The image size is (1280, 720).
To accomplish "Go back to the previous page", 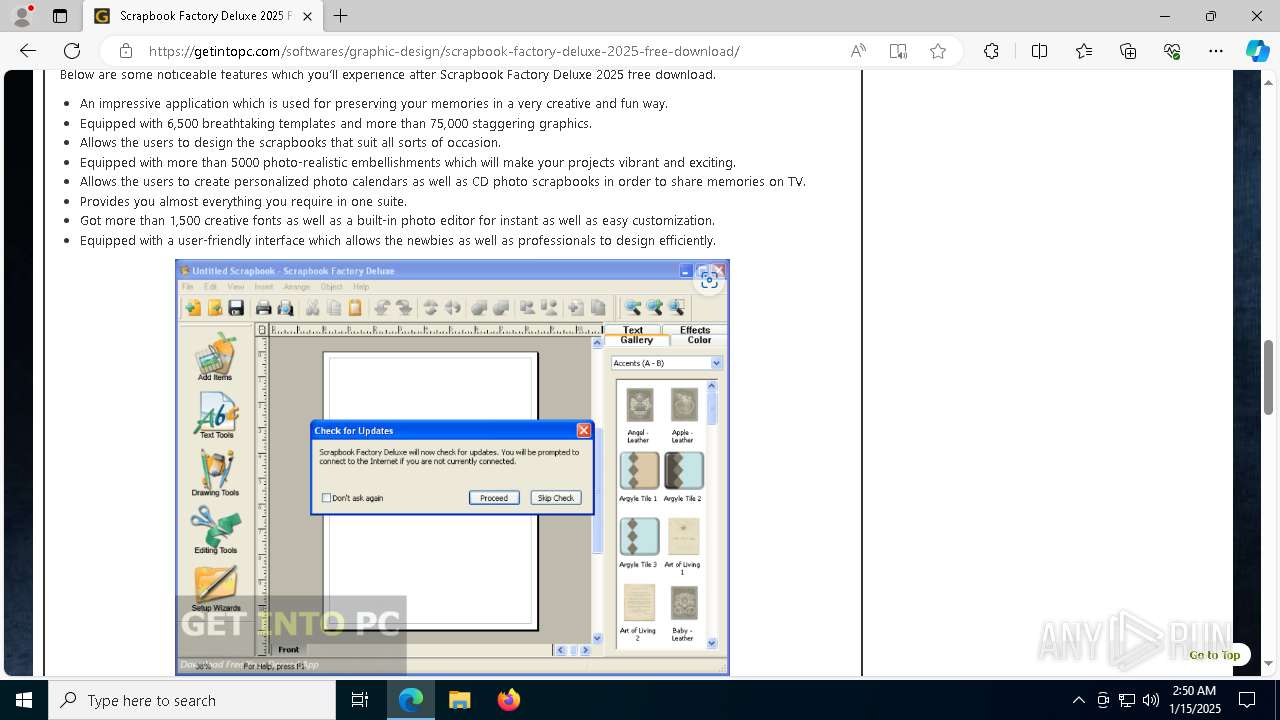I will point(28,51).
